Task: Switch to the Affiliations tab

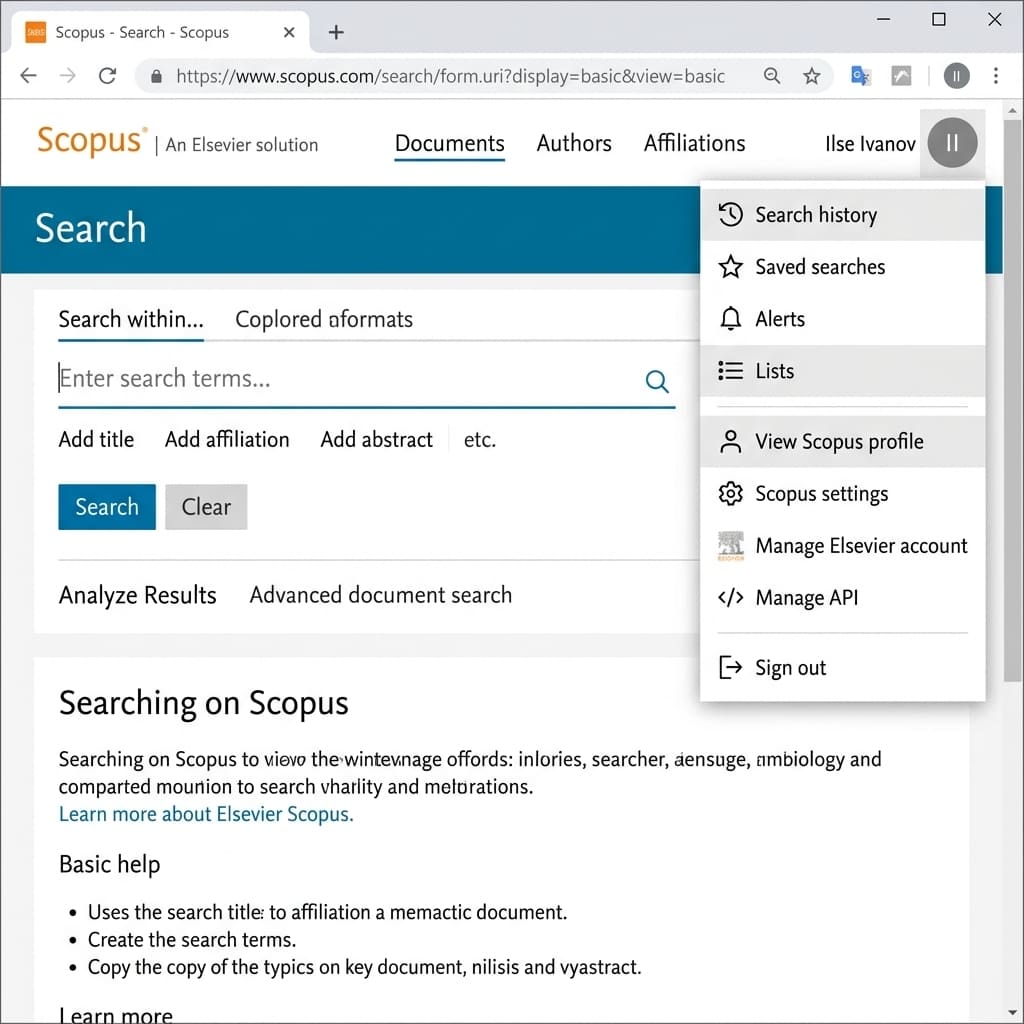Action: pos(694,143)
